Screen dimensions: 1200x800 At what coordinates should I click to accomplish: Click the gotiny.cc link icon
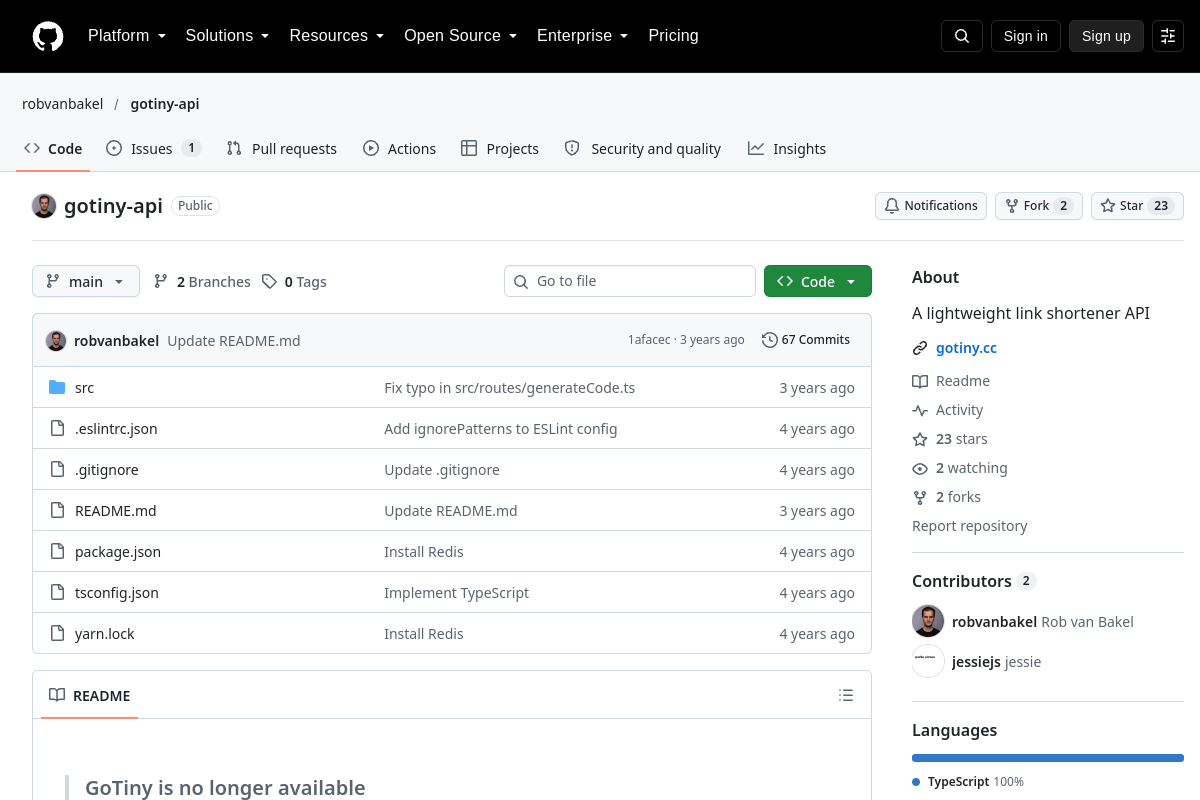point(920,348)
